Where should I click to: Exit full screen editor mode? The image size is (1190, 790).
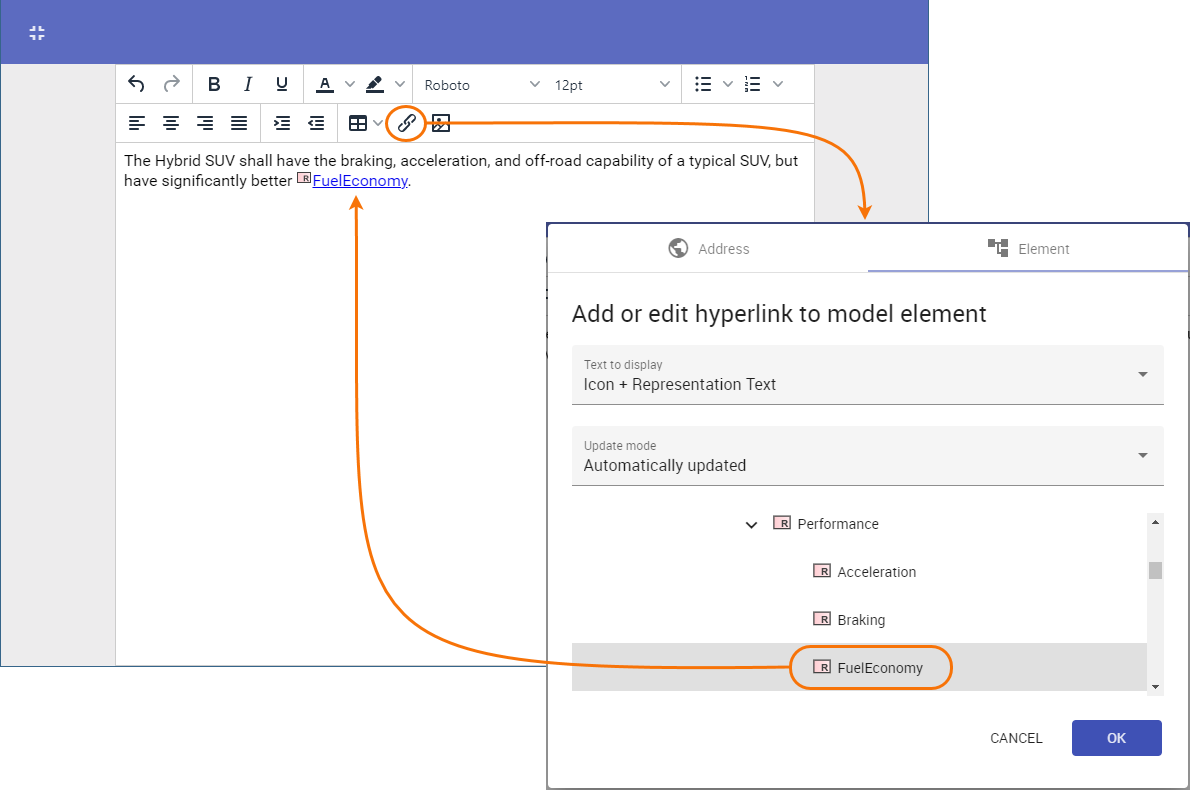coord(37,33)
